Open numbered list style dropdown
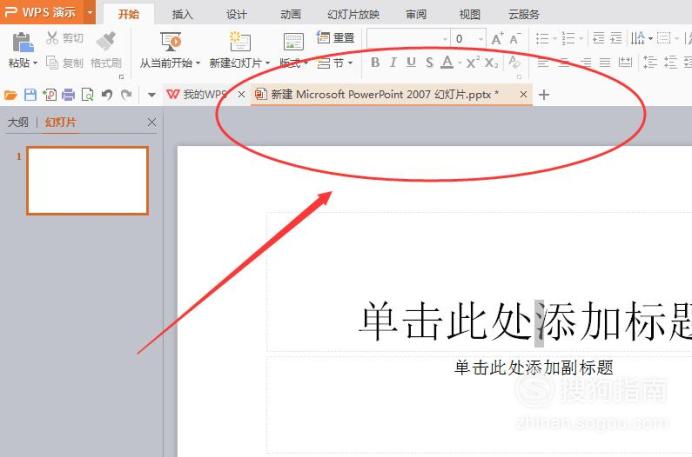The width and height of the screenshot is (692, 457). click(x=581, y=39)
